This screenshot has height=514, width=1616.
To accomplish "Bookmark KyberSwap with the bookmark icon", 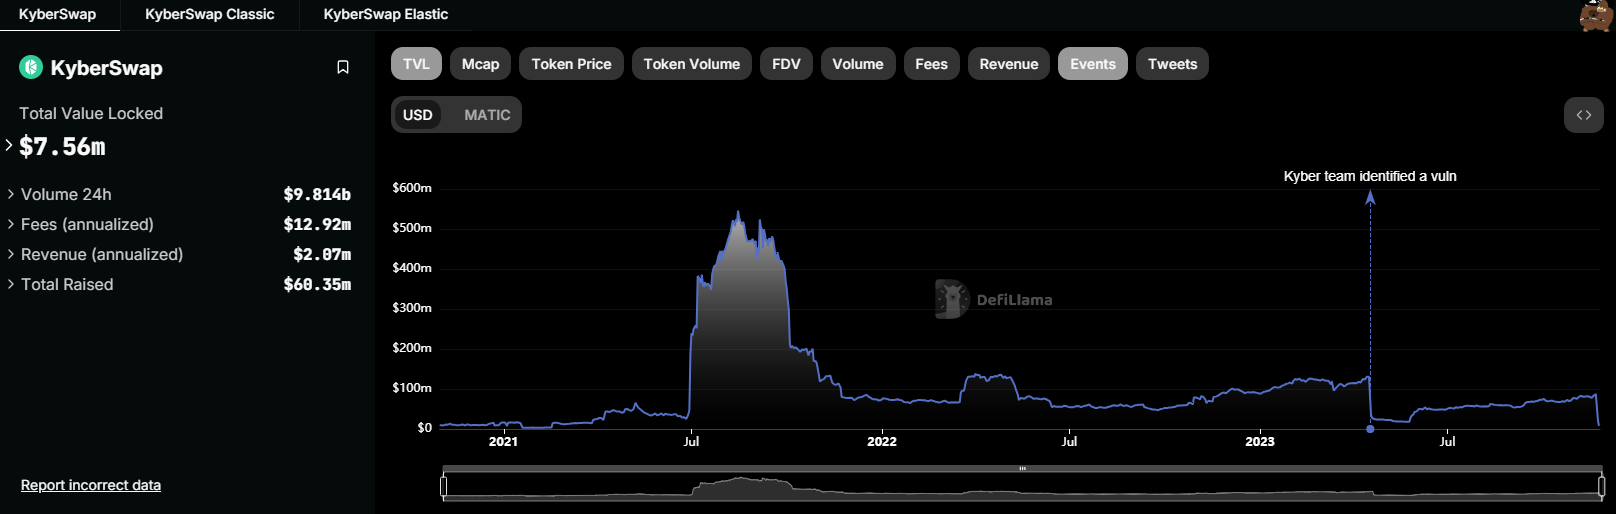I will click(343, 67).
